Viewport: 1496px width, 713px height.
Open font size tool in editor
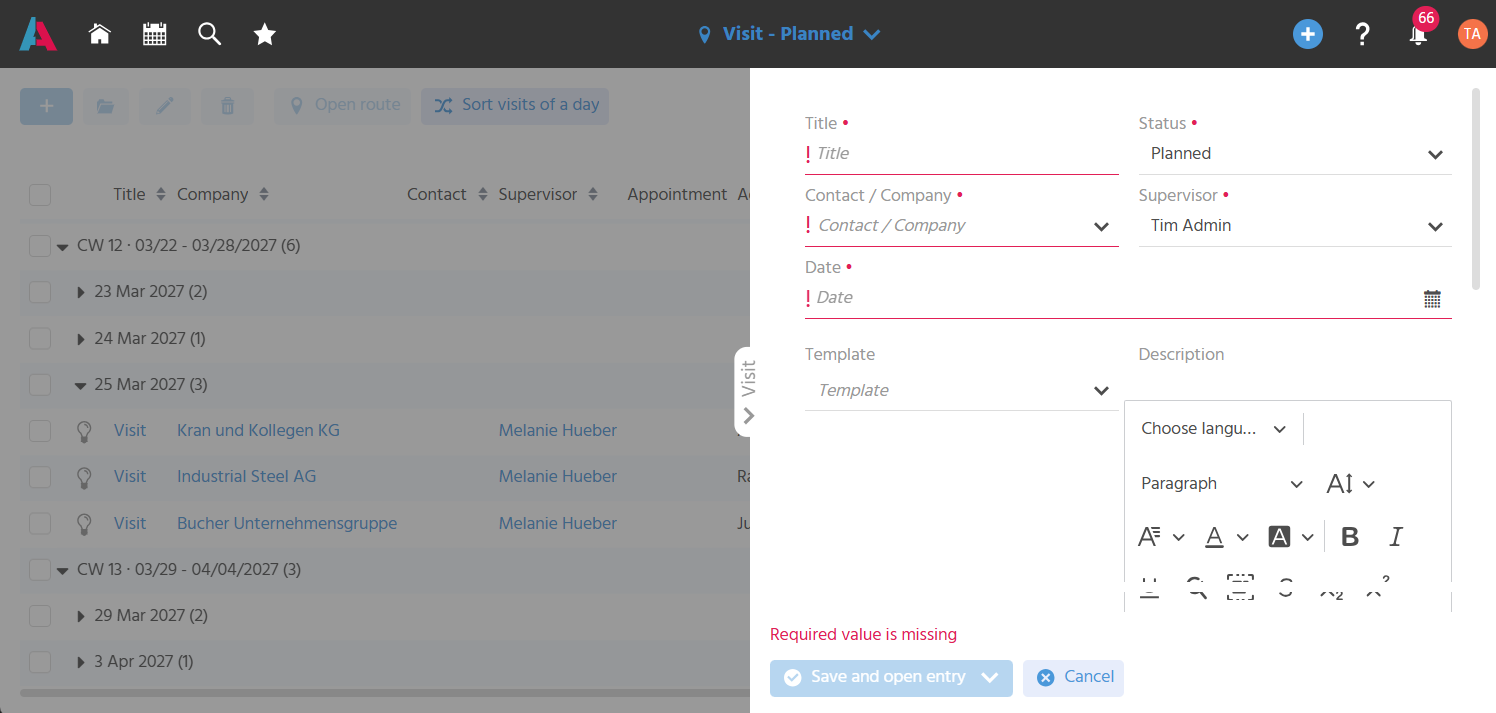coord(1351,484)
